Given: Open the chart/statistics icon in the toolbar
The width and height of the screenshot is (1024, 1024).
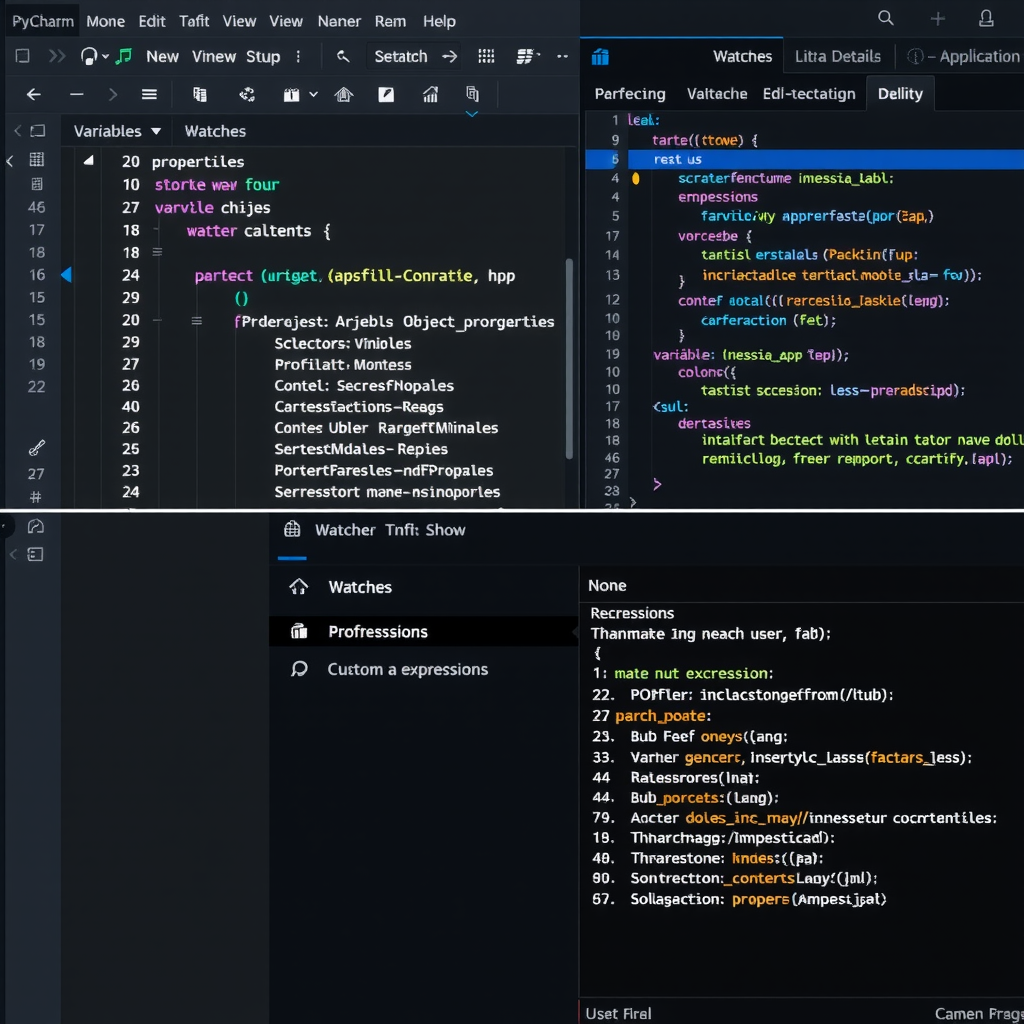Looking at the screenshot, I should click(429, 95).
